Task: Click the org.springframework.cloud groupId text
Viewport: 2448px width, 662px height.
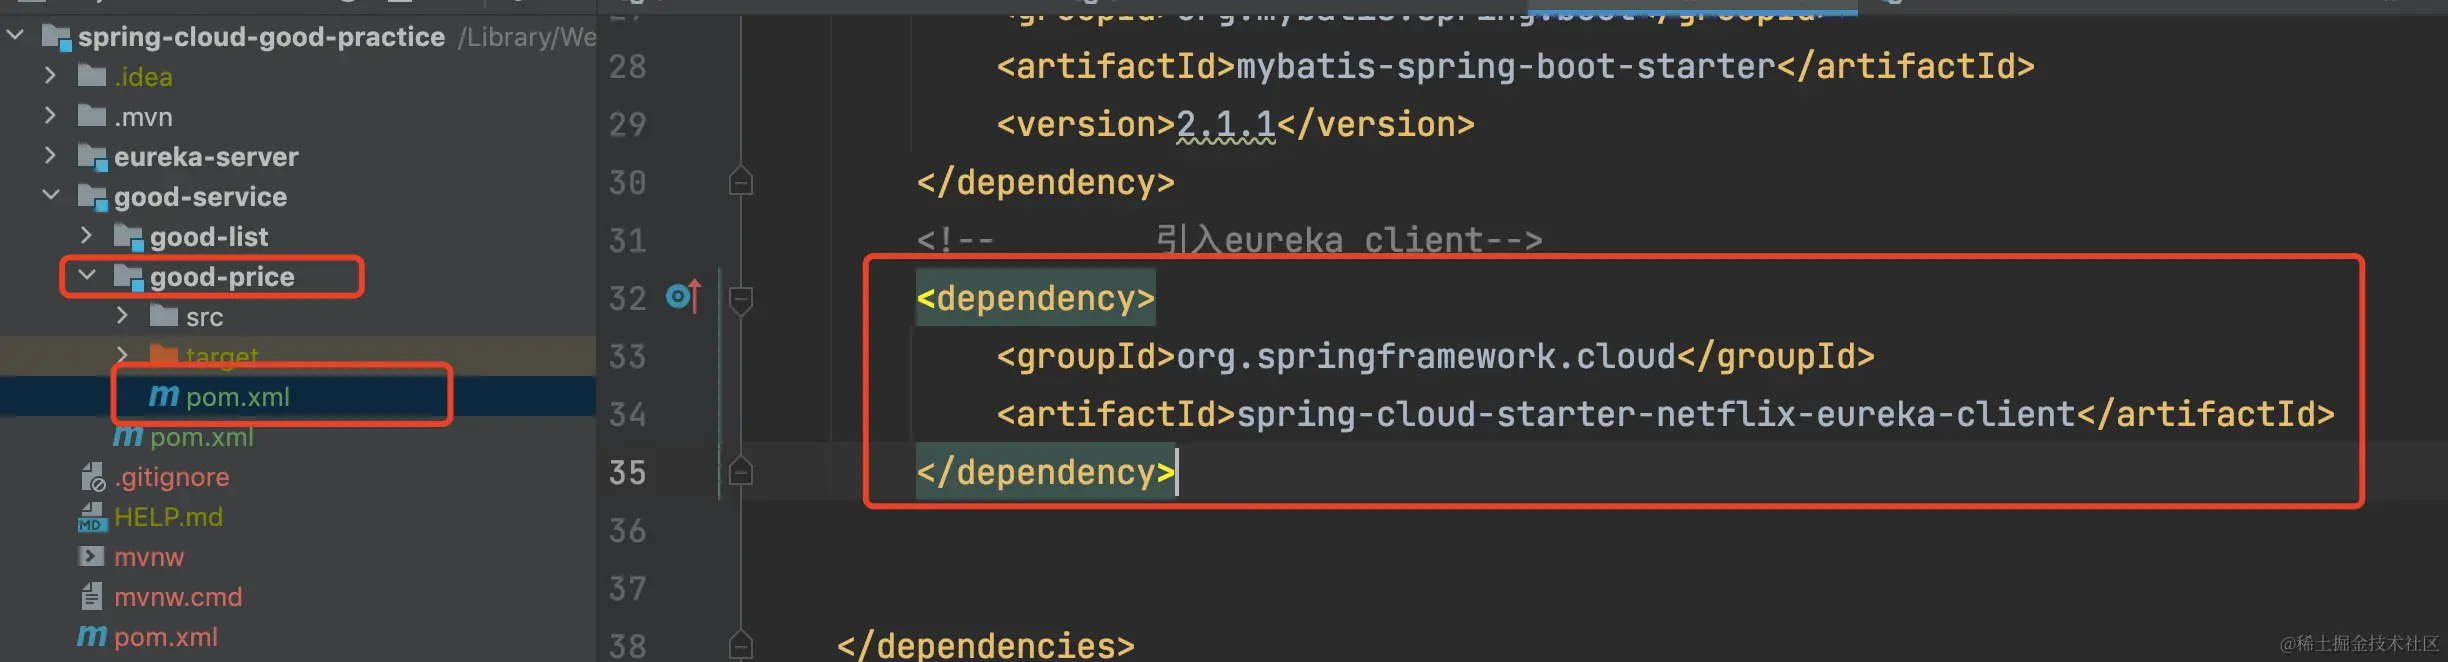Action: click(1426, 357)
